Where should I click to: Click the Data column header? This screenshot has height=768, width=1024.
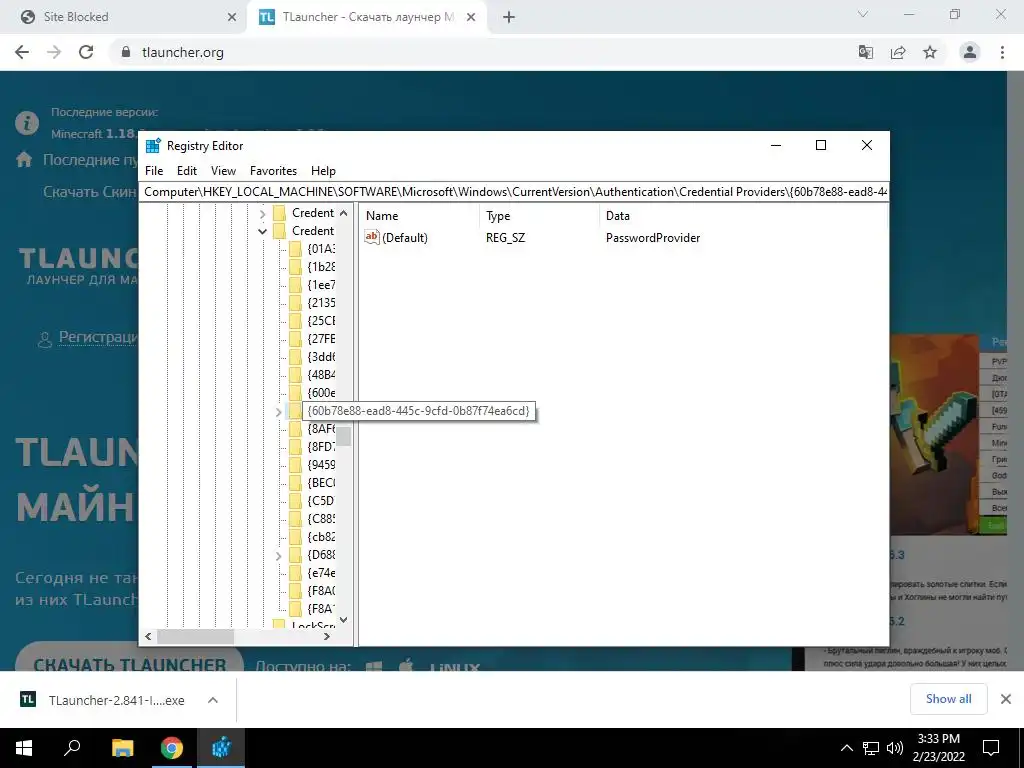click(743, 216)
